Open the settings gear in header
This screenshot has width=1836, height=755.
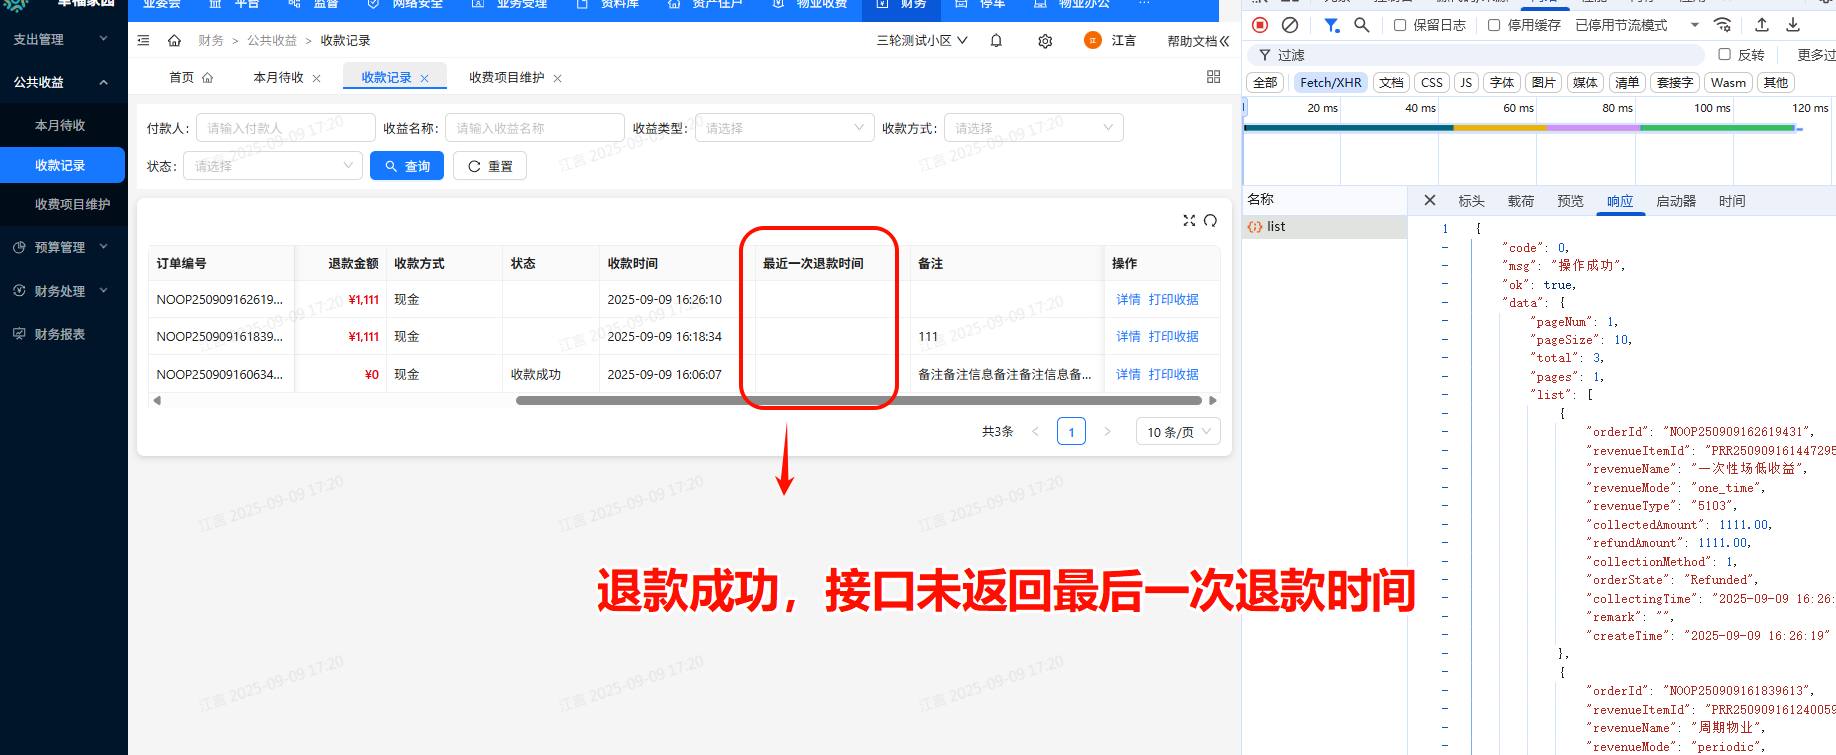(x=1045, y=41)
